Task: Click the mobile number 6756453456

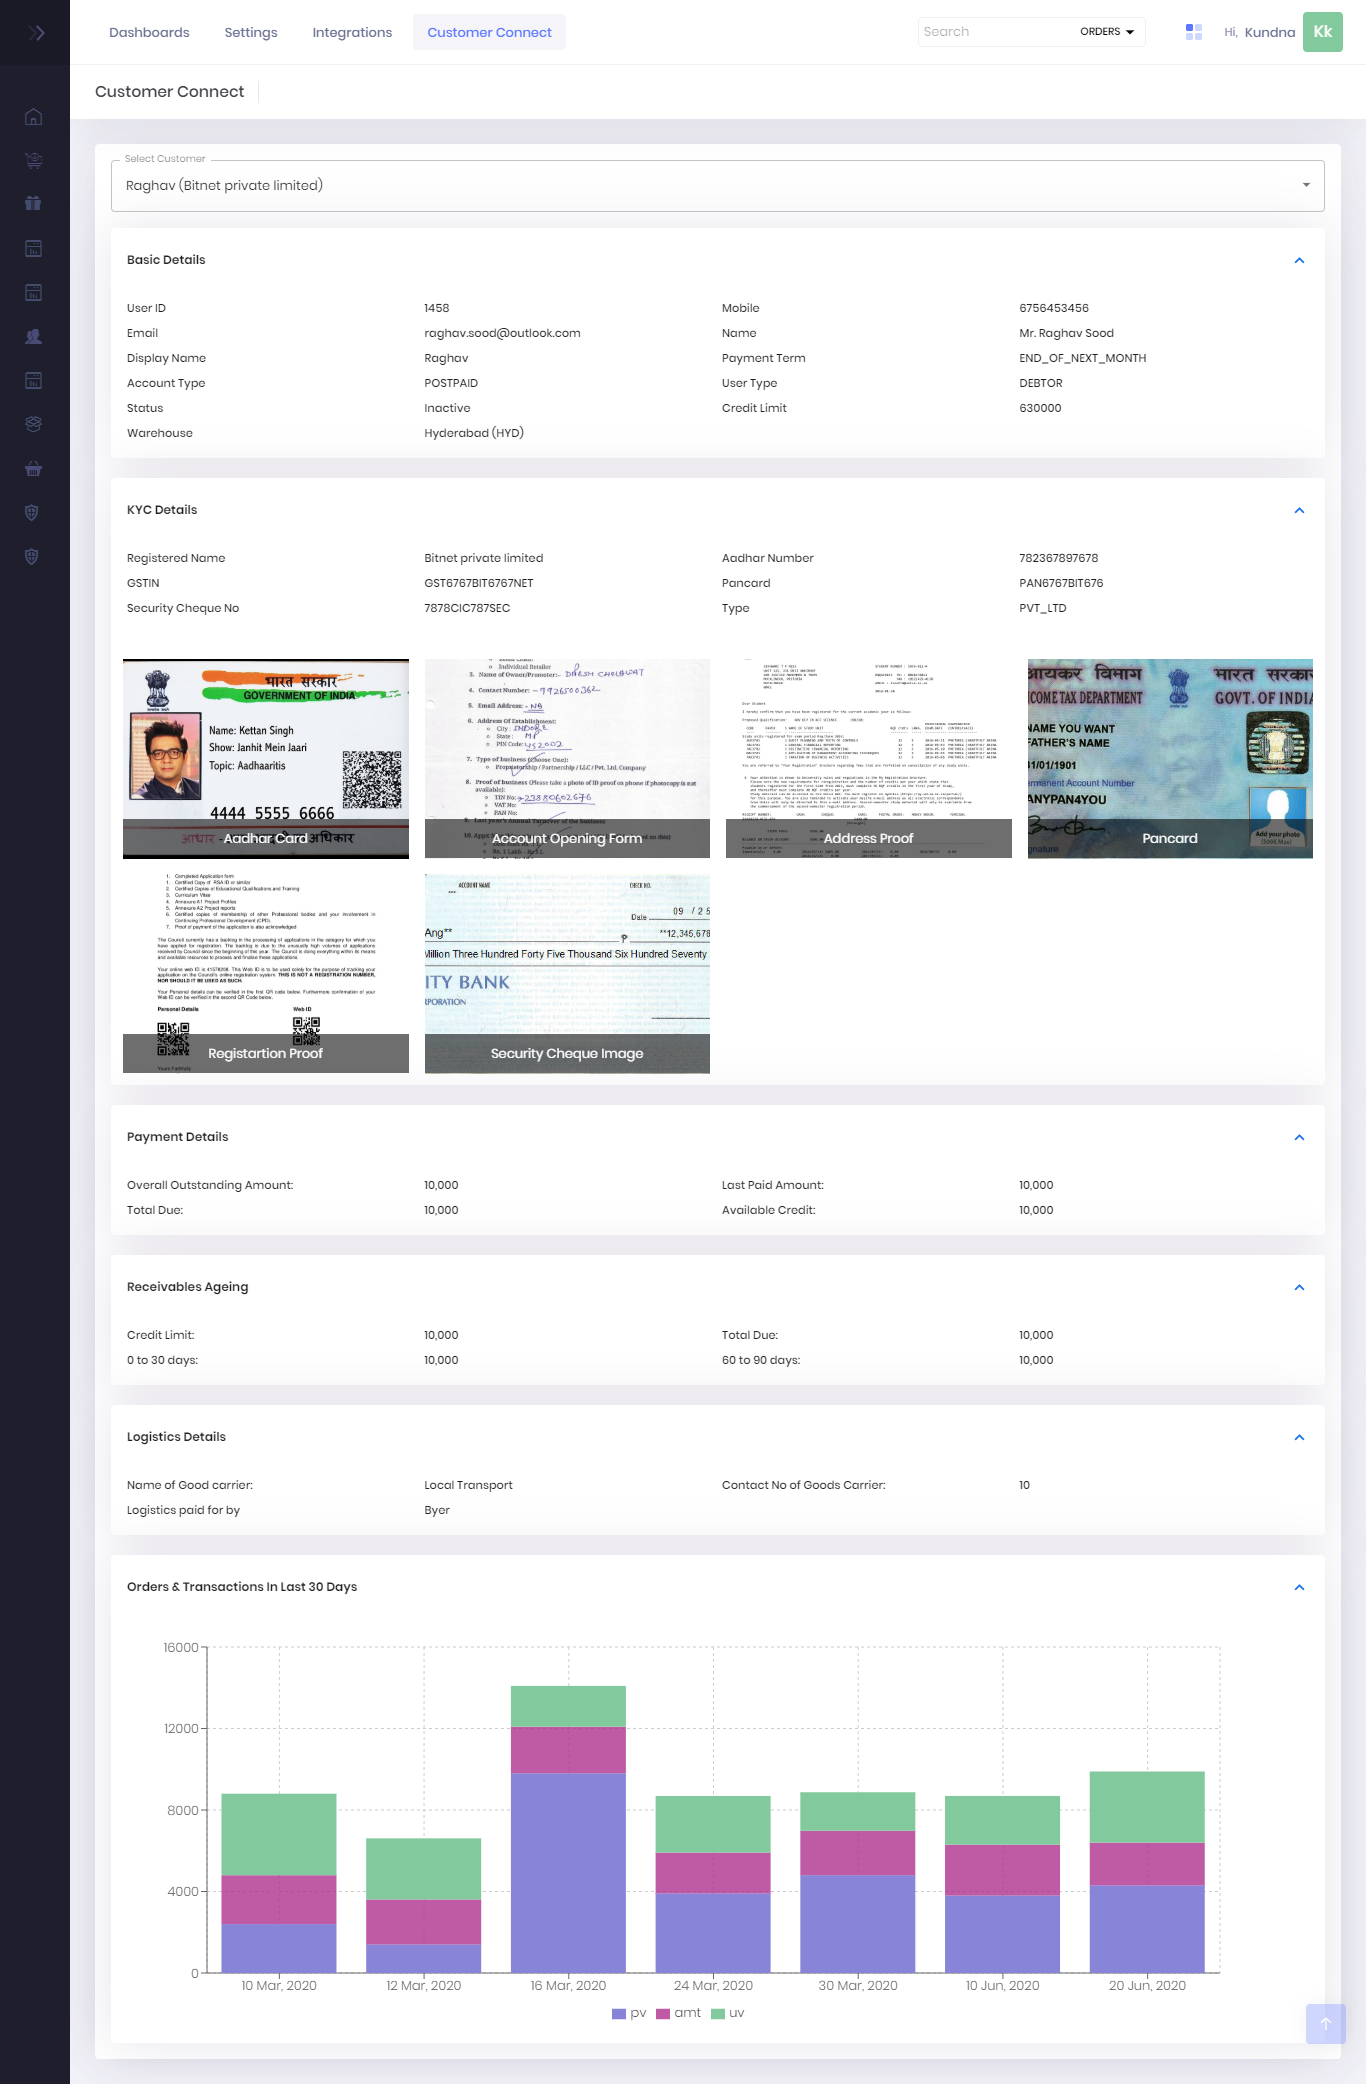Action: click(1054, 308)
